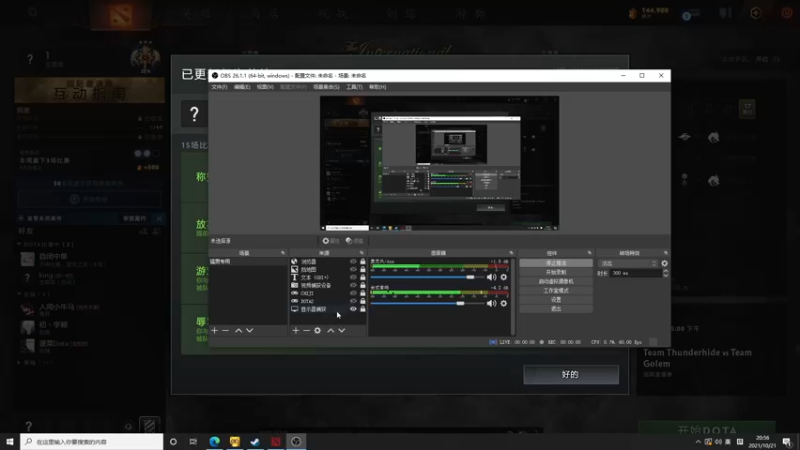Open settings gear for the second mixer channel
Screen dimensions: 800x450
click(x=504, y=304)
